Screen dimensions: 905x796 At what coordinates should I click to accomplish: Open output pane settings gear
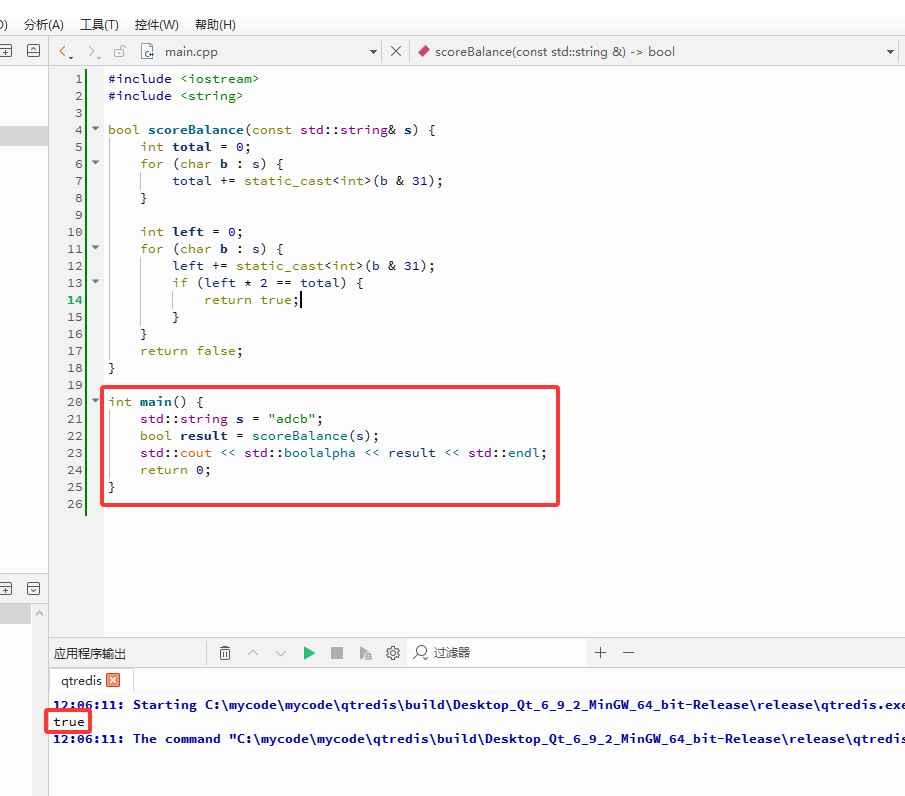tap(393, 653)
